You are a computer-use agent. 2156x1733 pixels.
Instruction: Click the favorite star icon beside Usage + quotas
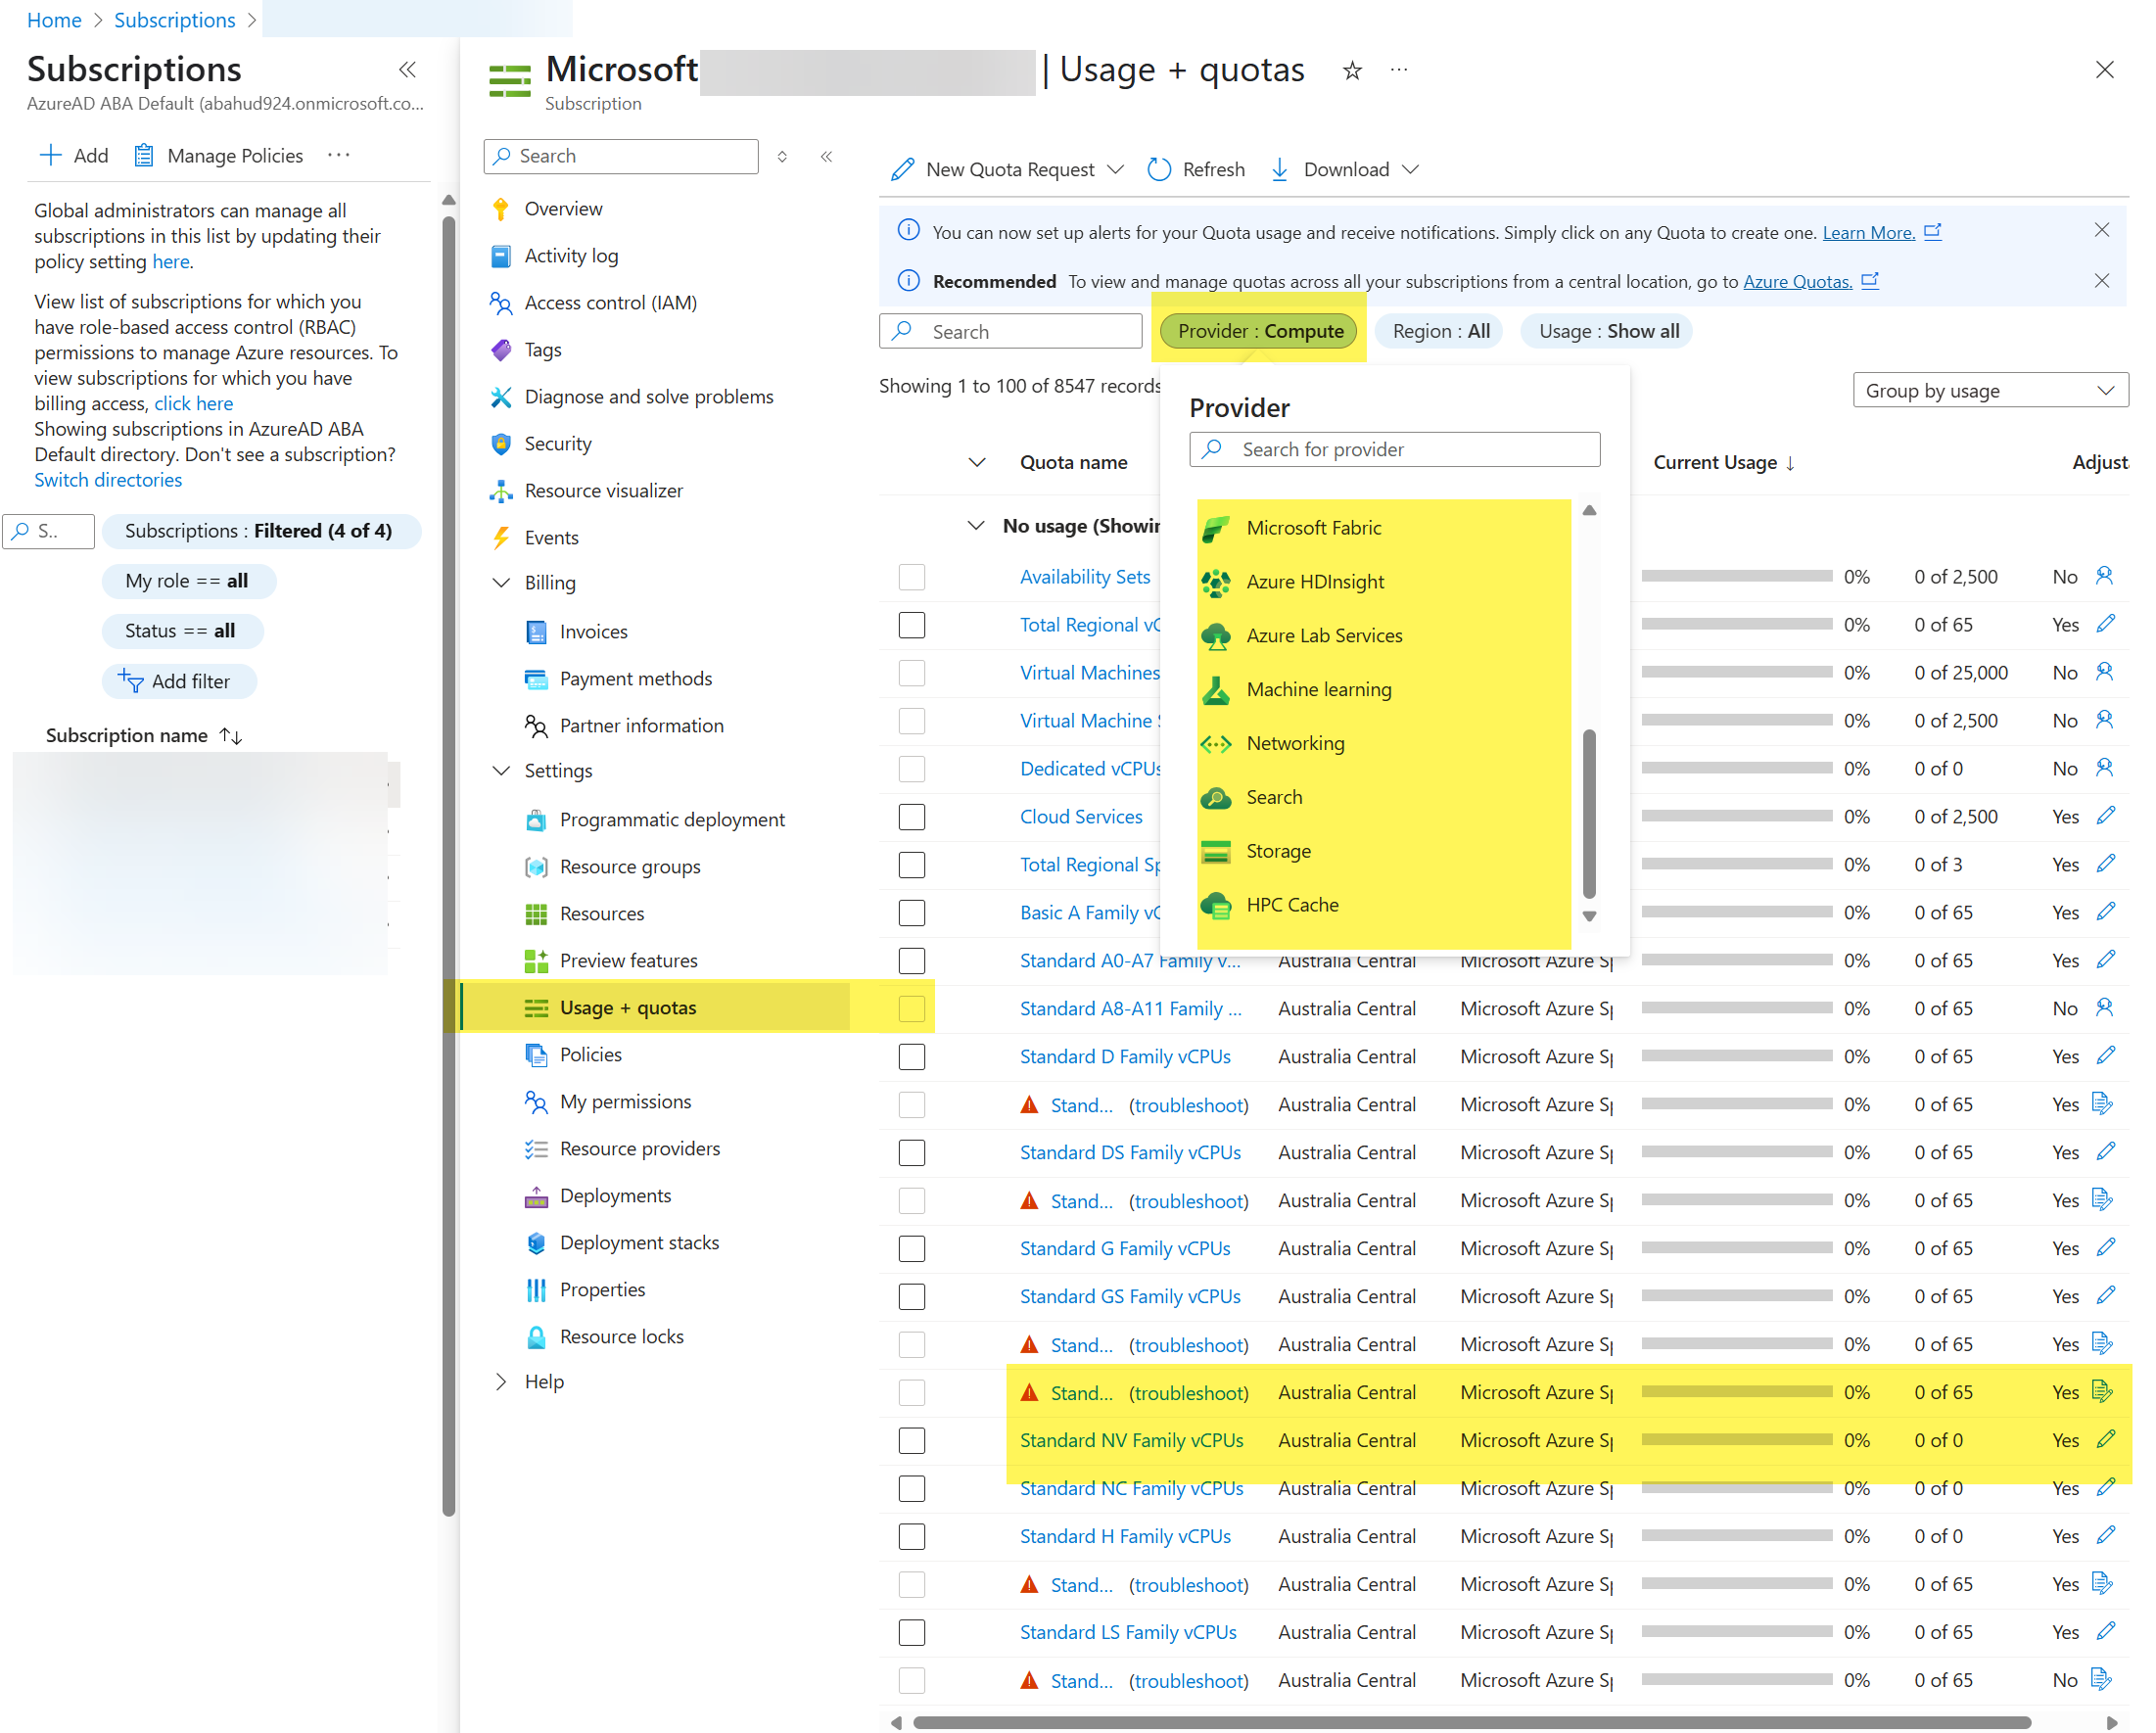(x=1352, y=70)
